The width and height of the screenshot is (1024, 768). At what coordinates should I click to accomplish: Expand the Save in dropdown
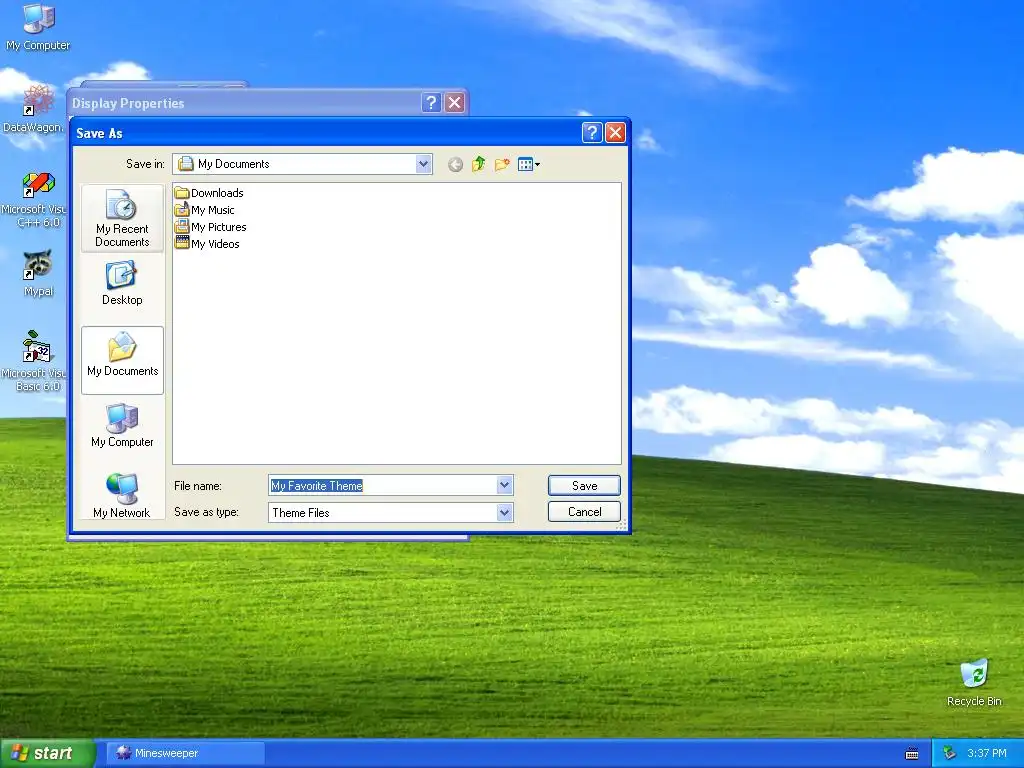(423, 164)
